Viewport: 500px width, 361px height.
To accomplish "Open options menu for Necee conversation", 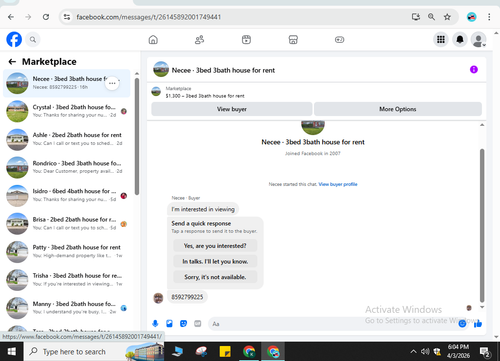I will 112,83.
